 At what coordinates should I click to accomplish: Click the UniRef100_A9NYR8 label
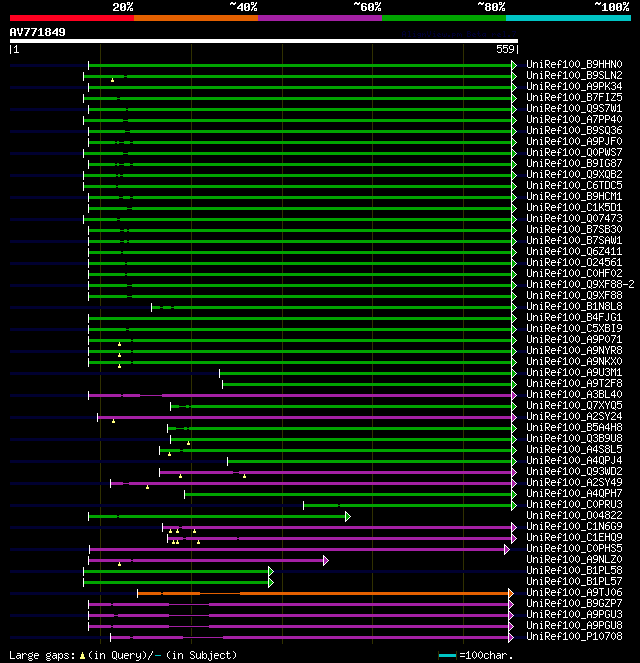(574, 350)
